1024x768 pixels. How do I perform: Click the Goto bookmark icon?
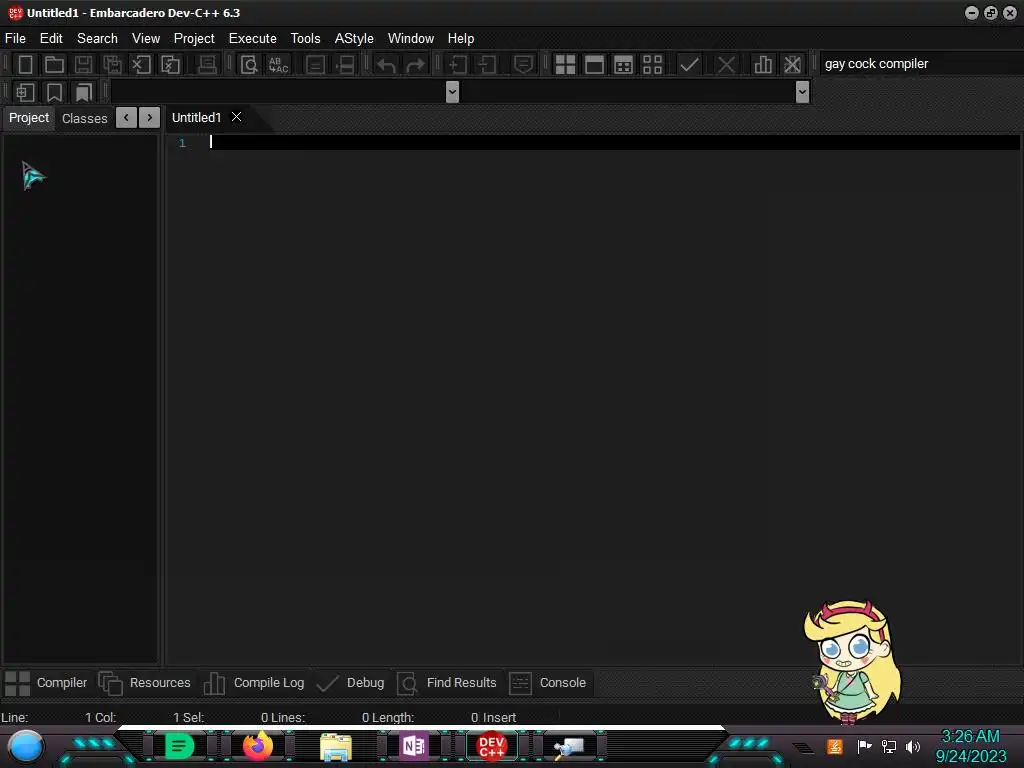pos(84,92)
